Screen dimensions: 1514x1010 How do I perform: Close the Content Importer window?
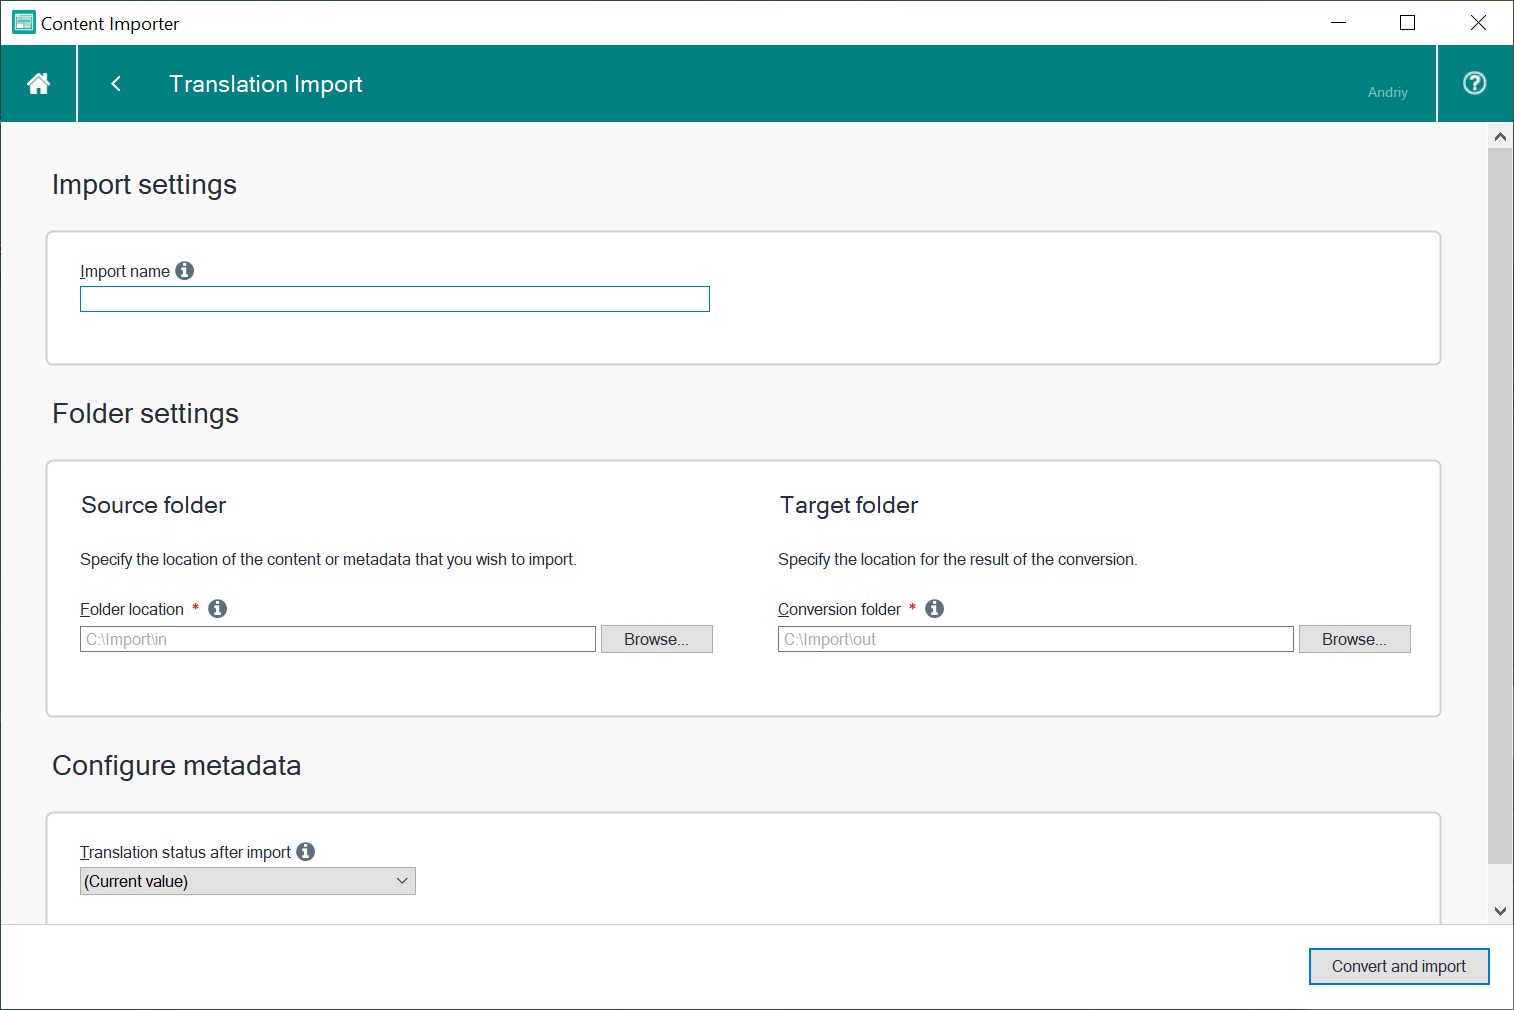tap(1478, 22)
